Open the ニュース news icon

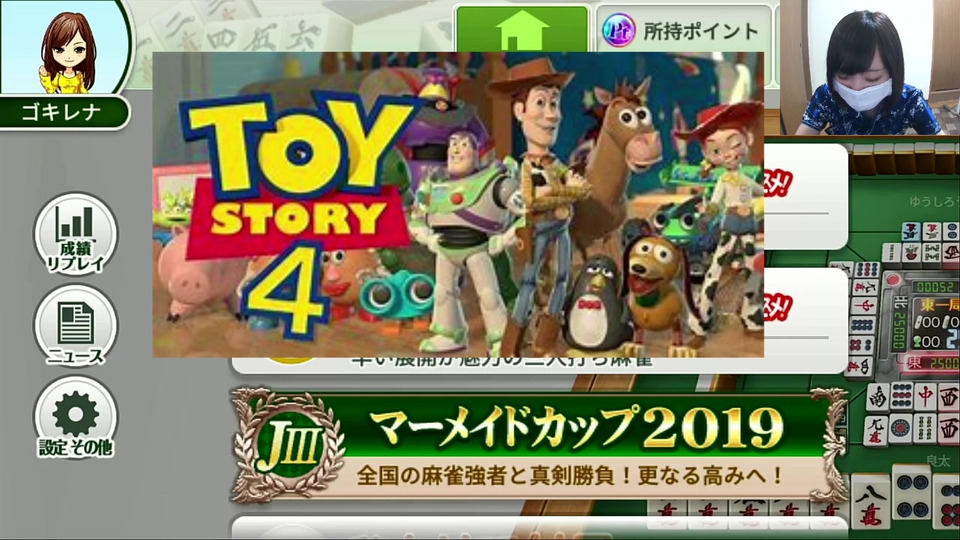[x=75, y=325]
